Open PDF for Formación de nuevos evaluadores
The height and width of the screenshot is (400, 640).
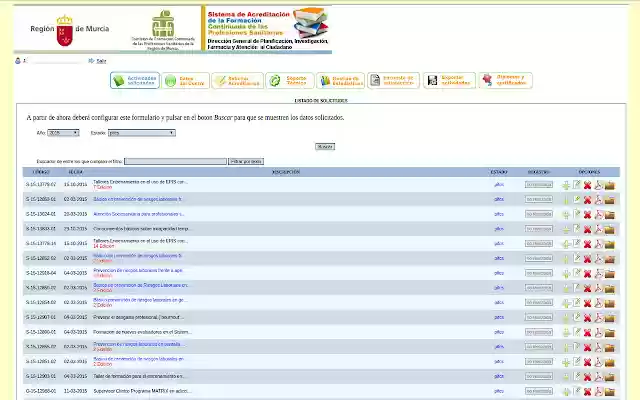[598, 332]
